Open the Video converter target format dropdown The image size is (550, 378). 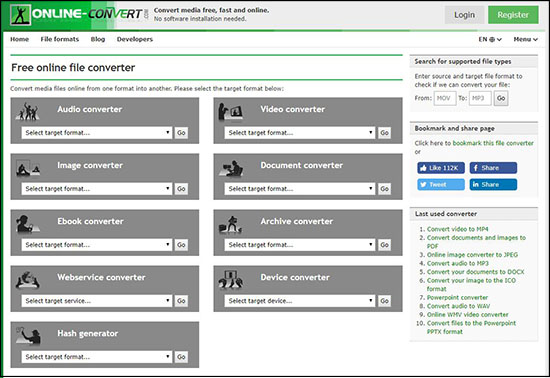[300, 133]
